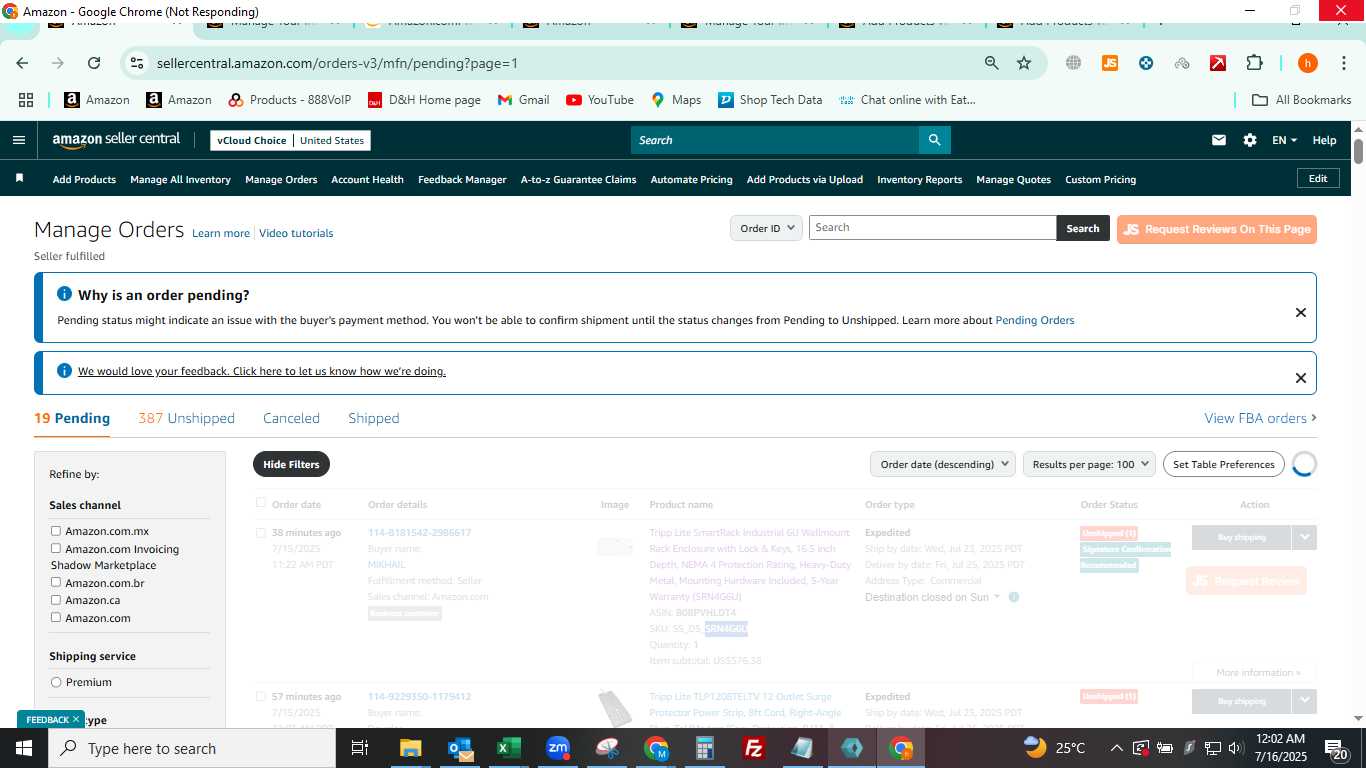Click the Order ID search input field
This screenshot has height=768, width=1366.
(932, 228)
